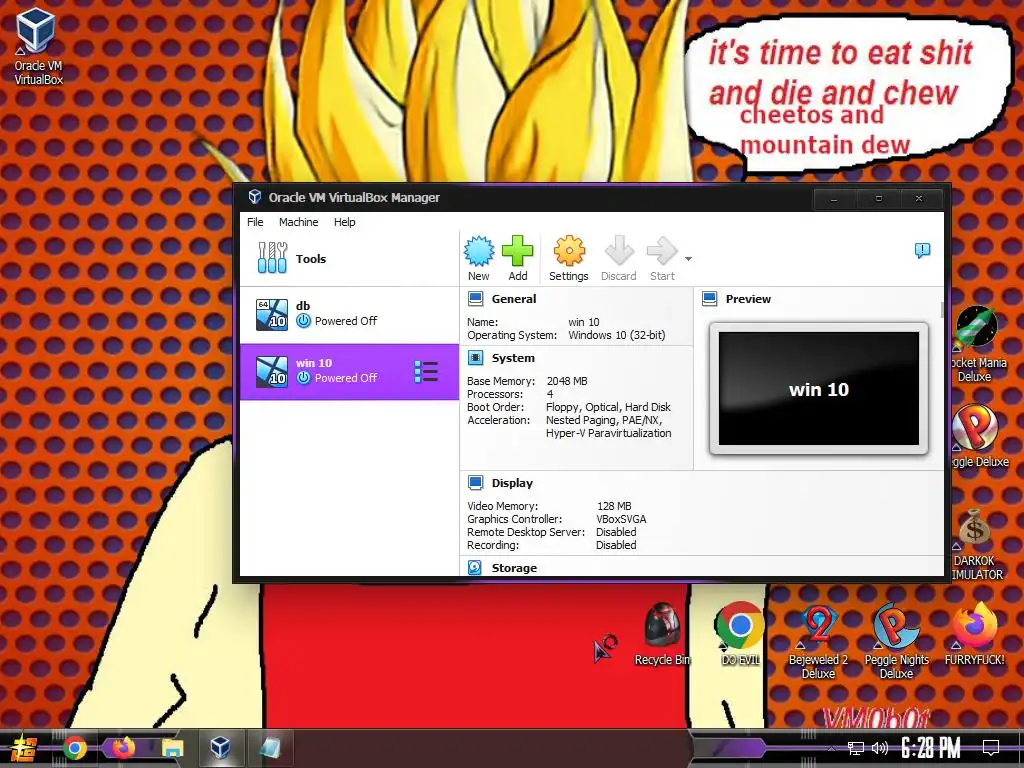Screen dimensions: 1024x768
Task: Click the notification center icon in VirtualBox toolbar
Action: pyautogui.click(x=922, y=250)
